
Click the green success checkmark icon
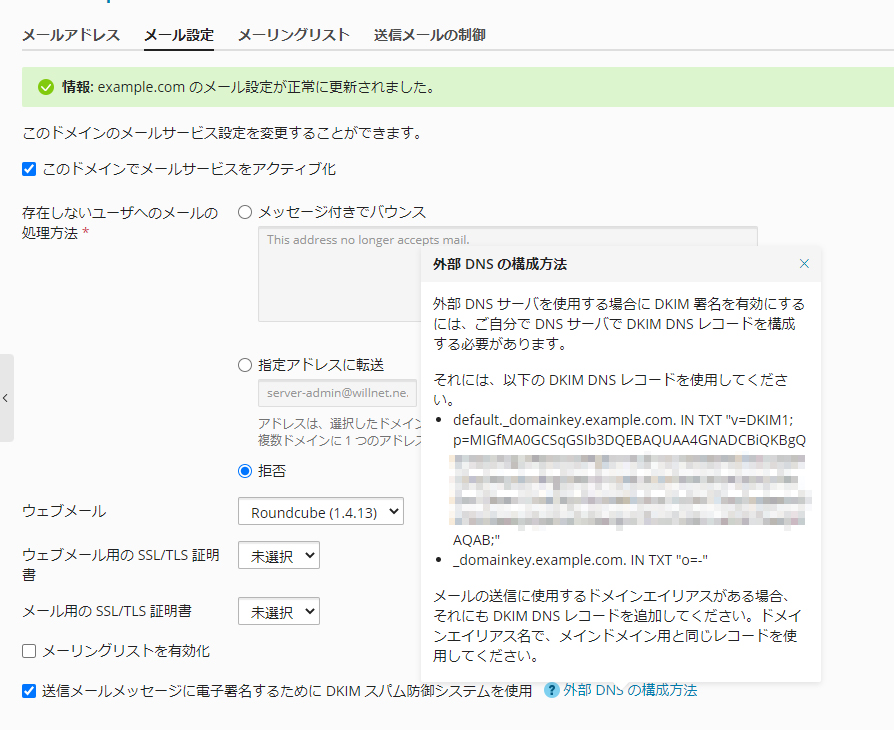(45, 87)
